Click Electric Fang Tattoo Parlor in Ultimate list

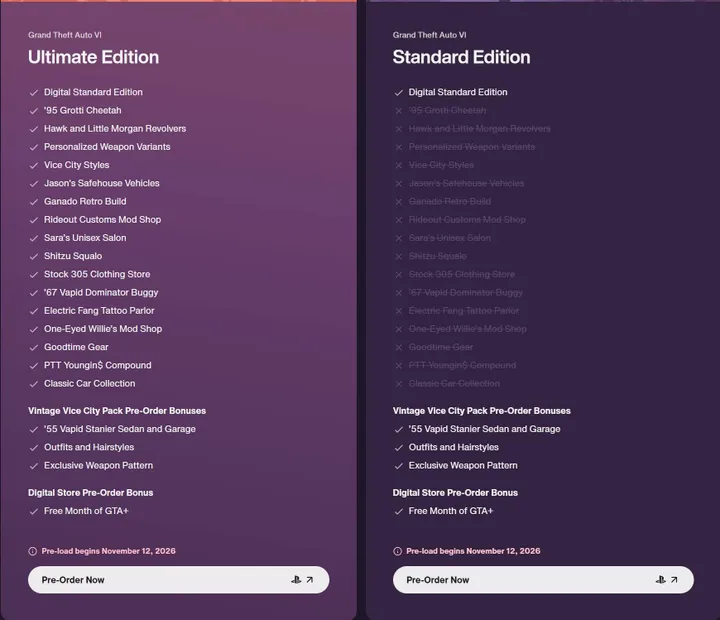pyautogui.click(x=99, y=310)
